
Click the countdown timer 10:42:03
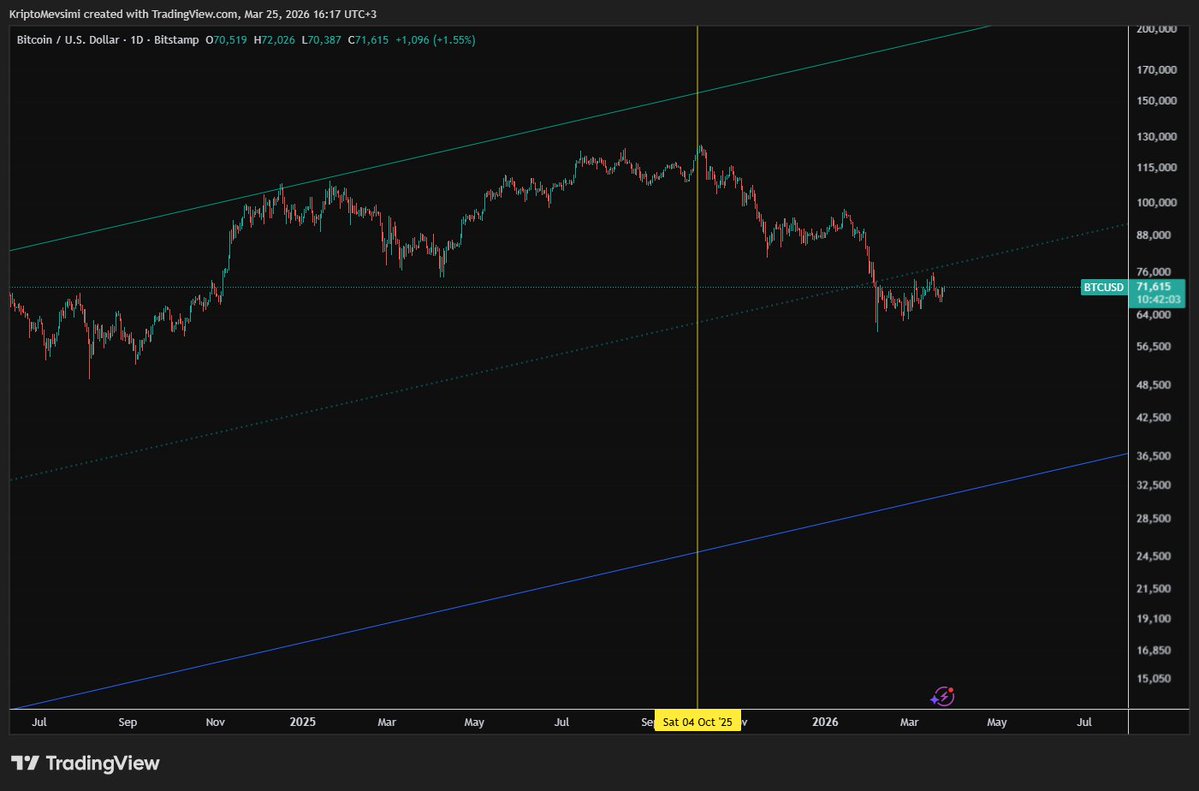[1158, 300]
